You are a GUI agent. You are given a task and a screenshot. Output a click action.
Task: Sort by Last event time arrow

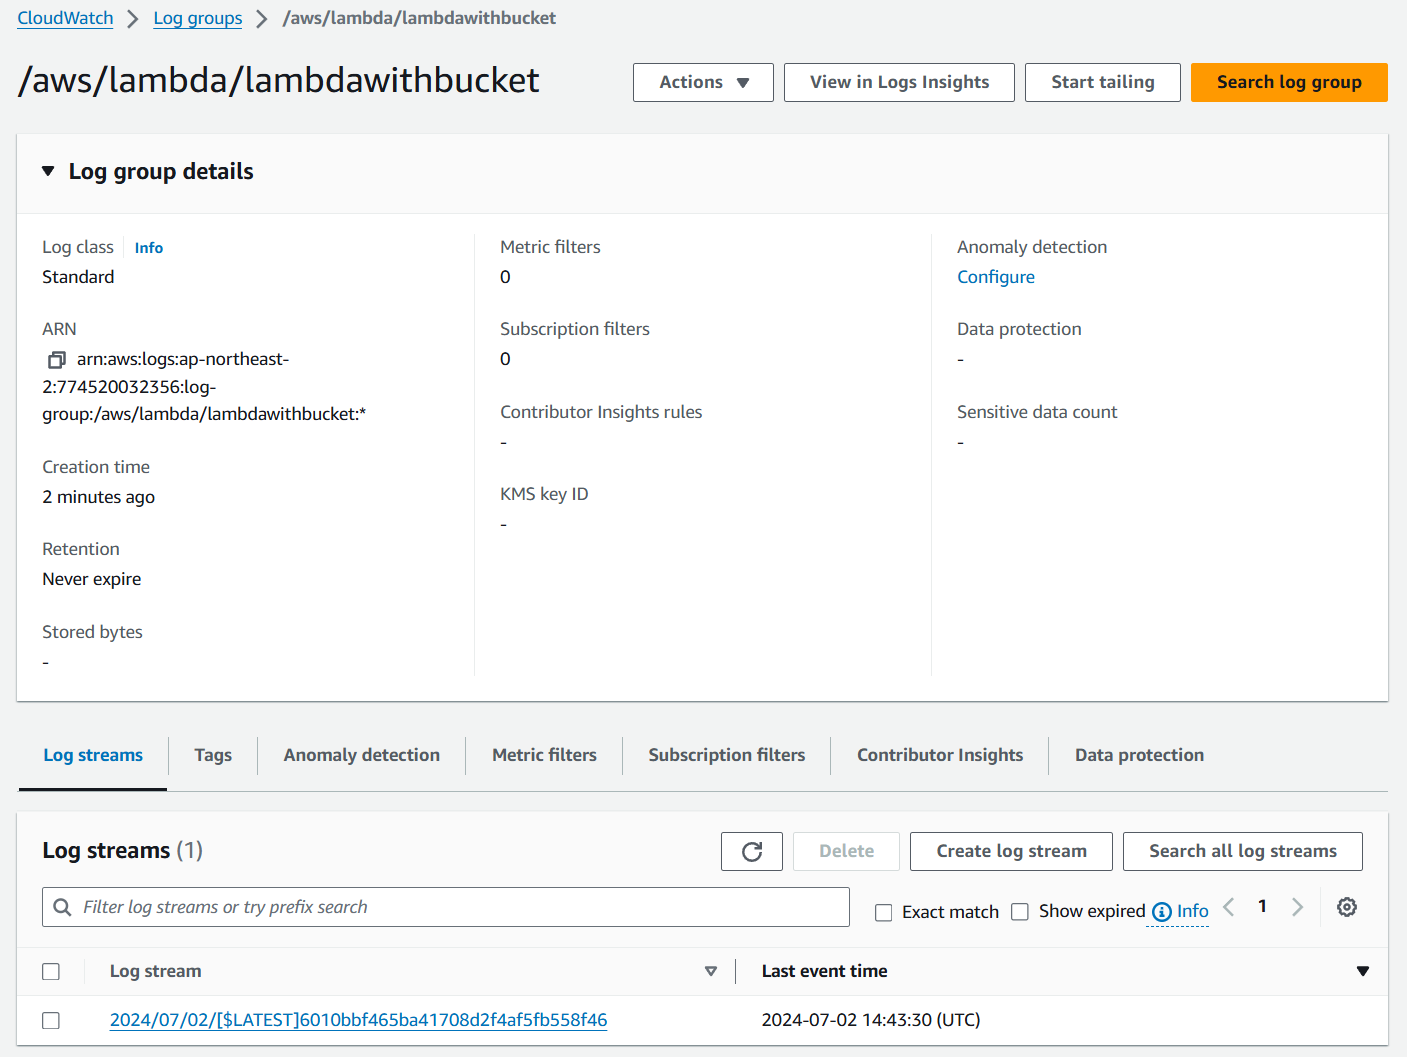[x=1362, y=971]
